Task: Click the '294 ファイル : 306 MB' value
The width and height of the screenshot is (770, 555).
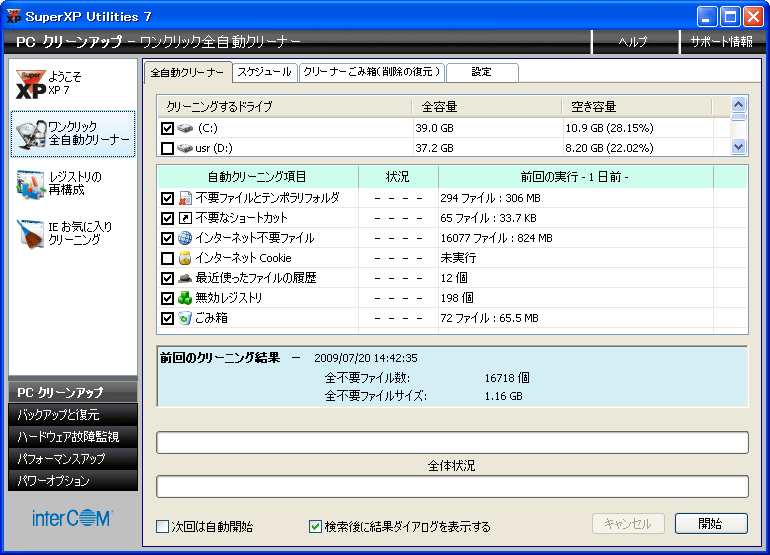Action: click(x=490, y=198)
